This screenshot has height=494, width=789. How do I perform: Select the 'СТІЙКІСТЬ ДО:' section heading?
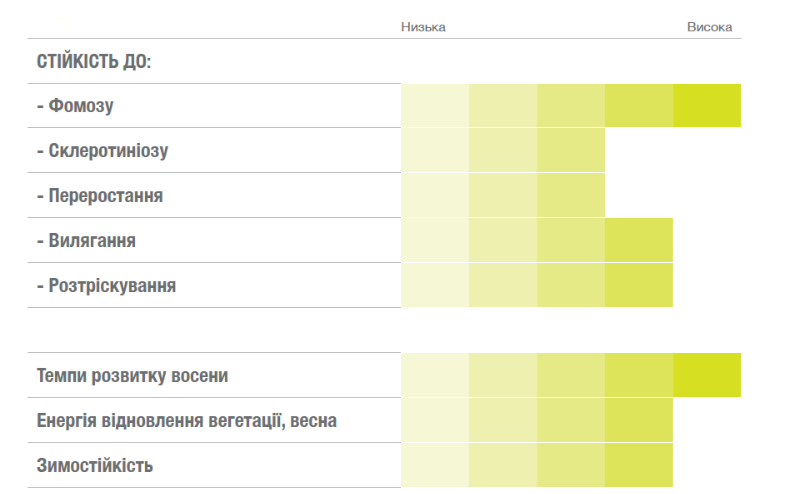click(x=94, y=61)
